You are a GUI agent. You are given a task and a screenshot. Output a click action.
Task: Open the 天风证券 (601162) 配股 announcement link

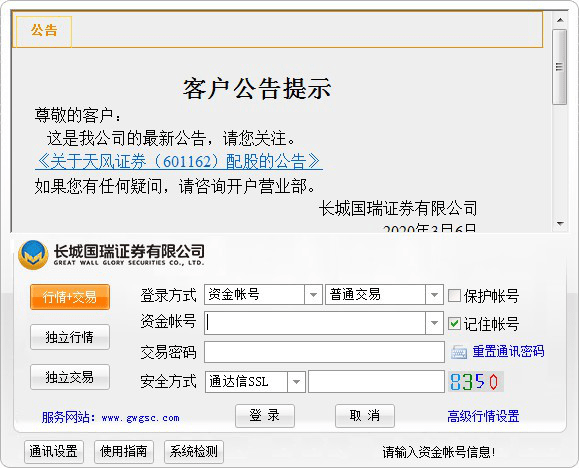click(x=179, y=161)
